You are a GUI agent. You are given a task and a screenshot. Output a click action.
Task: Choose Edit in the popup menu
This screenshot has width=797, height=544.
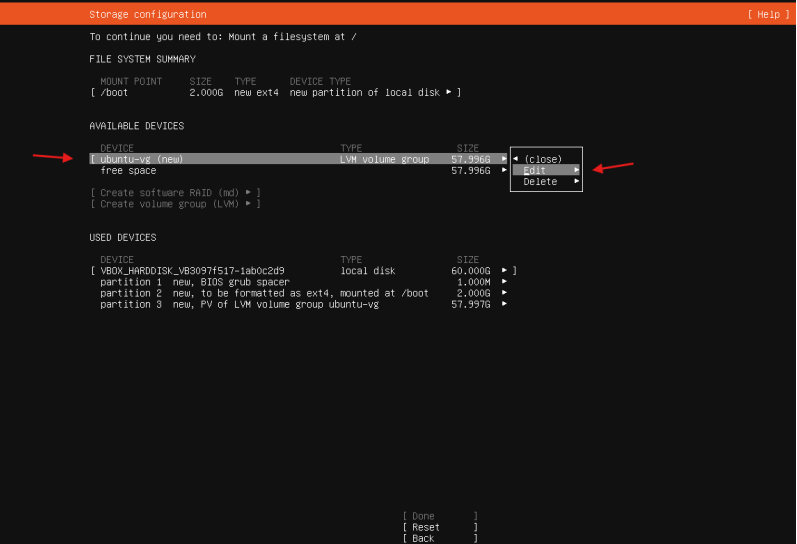pyautogui.click(x=535, y=170)
